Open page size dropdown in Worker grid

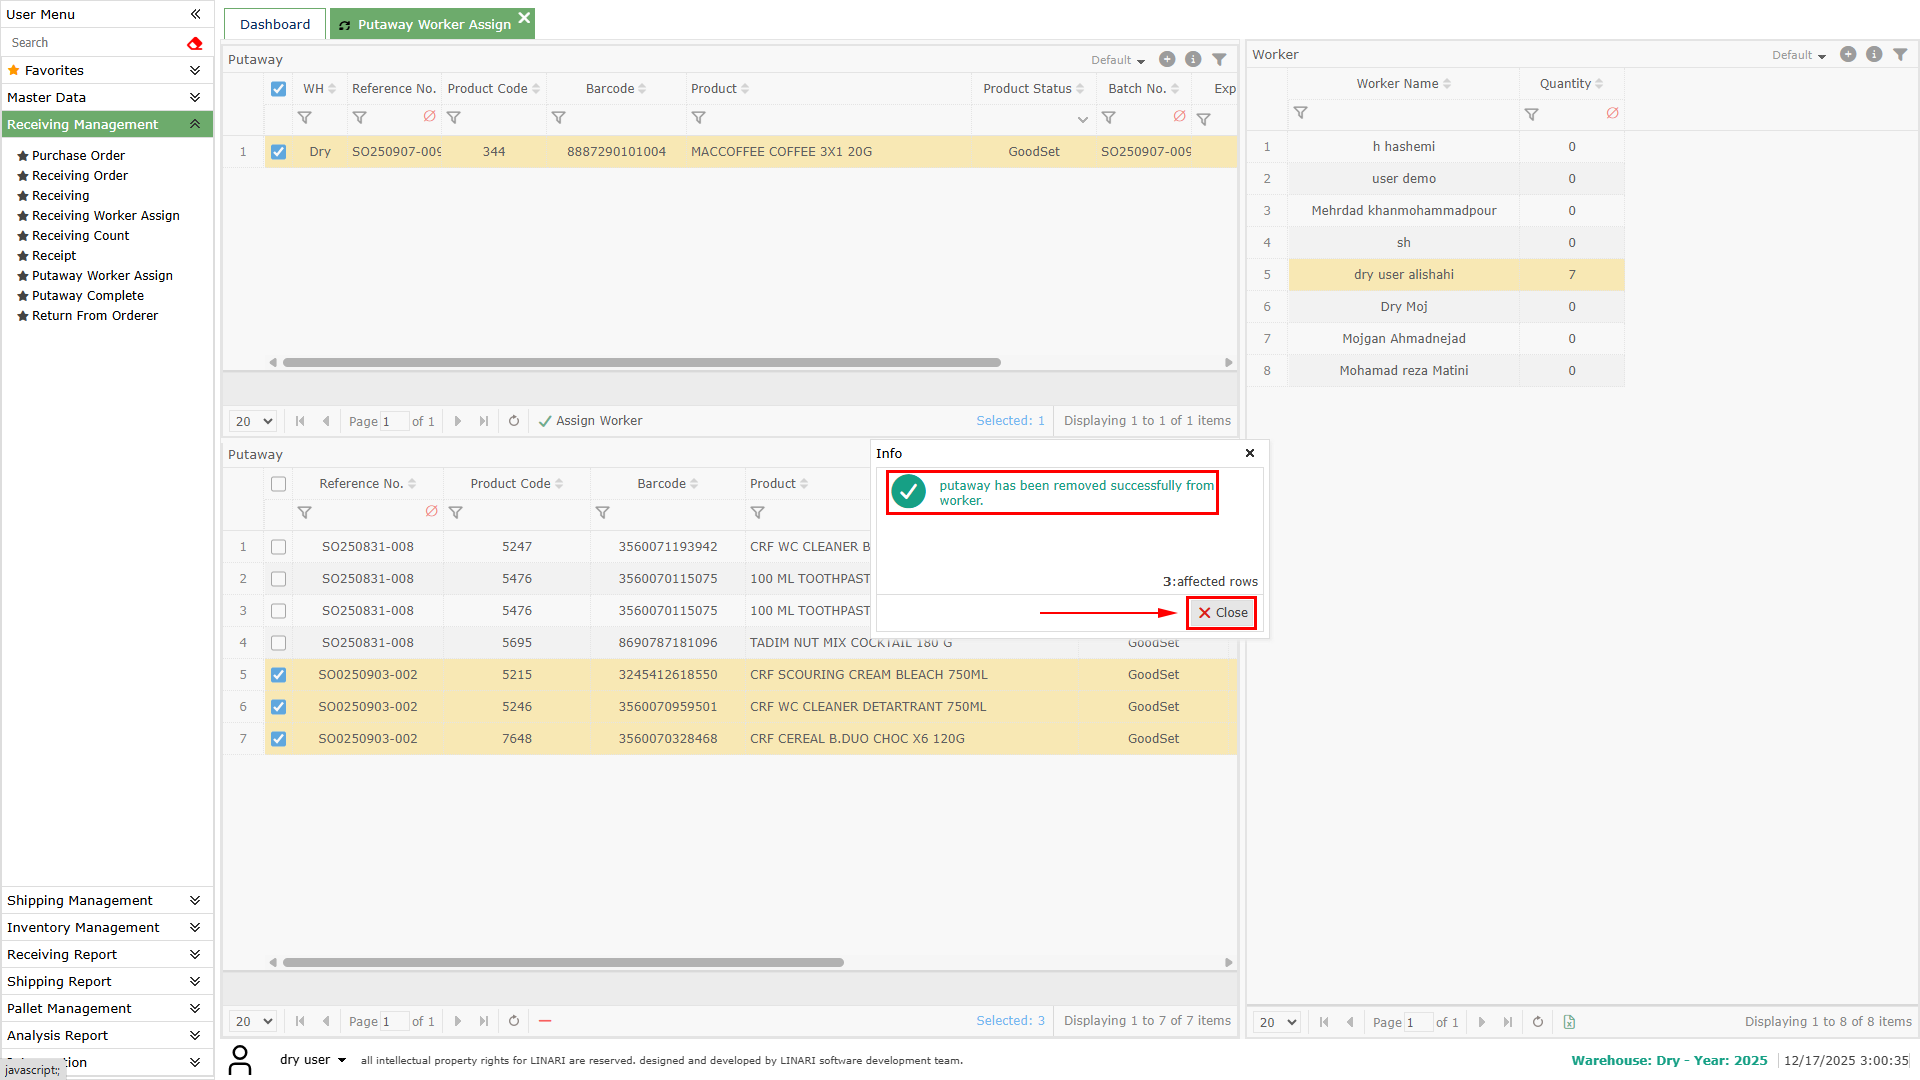point(1277,1022)
